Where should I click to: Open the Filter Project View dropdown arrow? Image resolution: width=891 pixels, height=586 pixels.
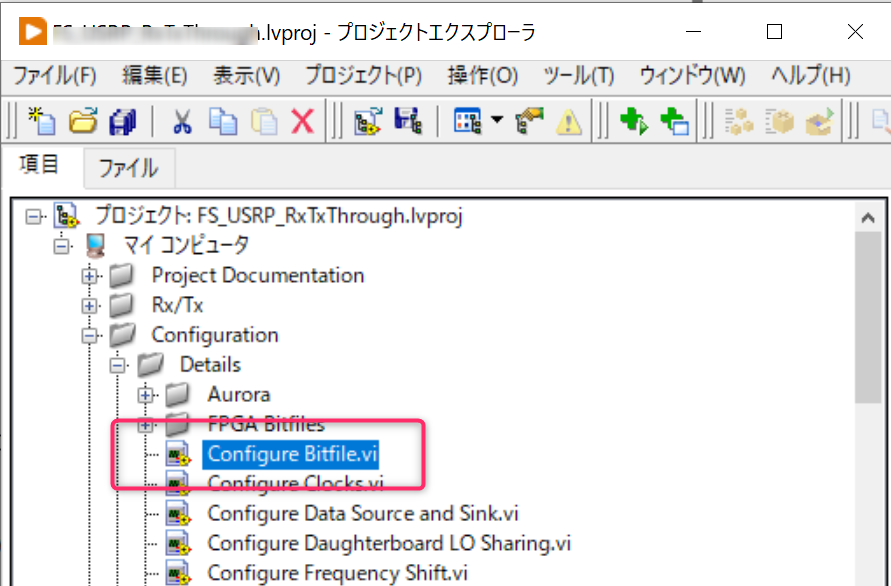point(497,119)
